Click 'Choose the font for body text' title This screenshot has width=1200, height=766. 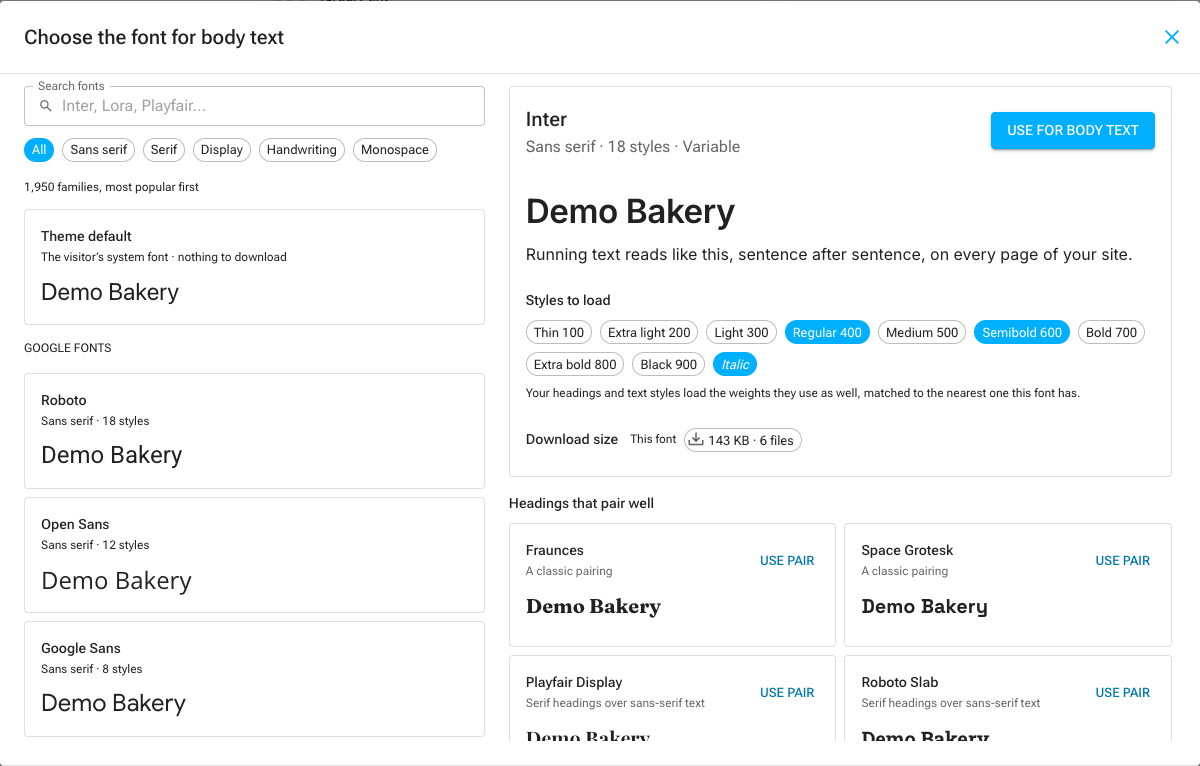[154, 37]
